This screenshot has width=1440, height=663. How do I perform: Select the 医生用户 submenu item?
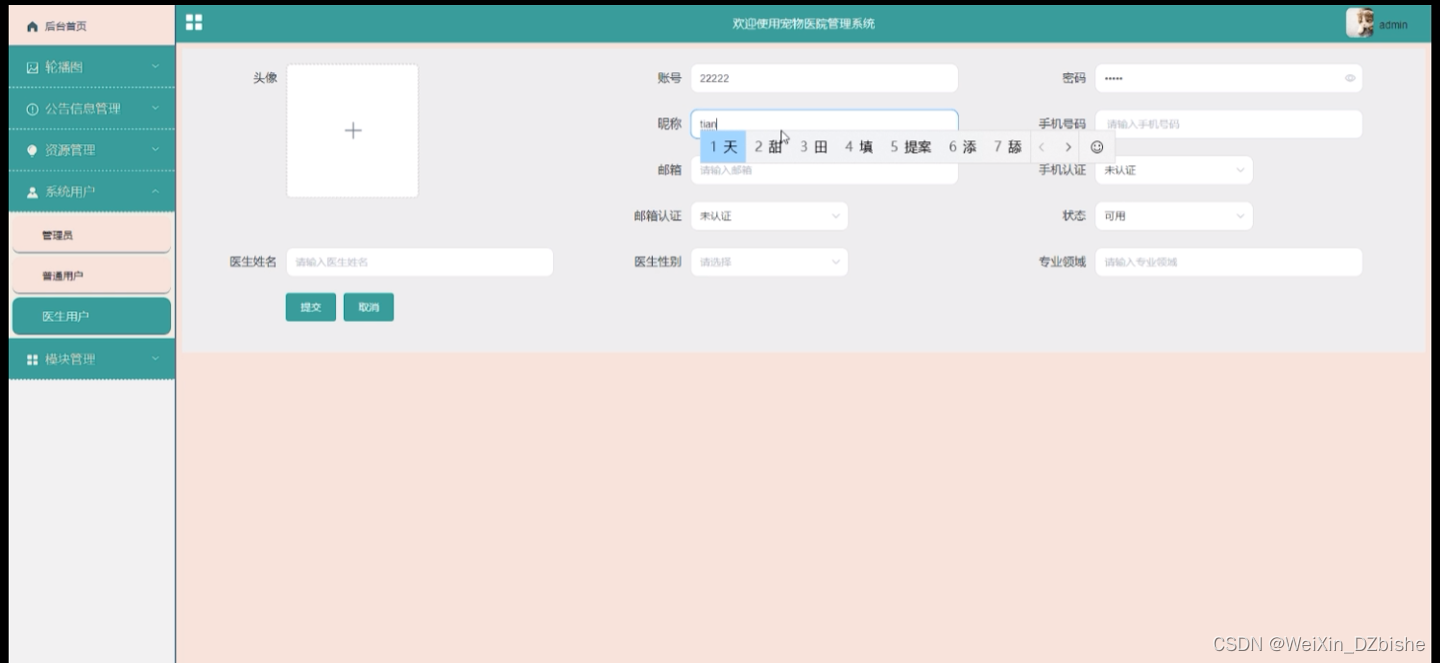tap(92, 316)
